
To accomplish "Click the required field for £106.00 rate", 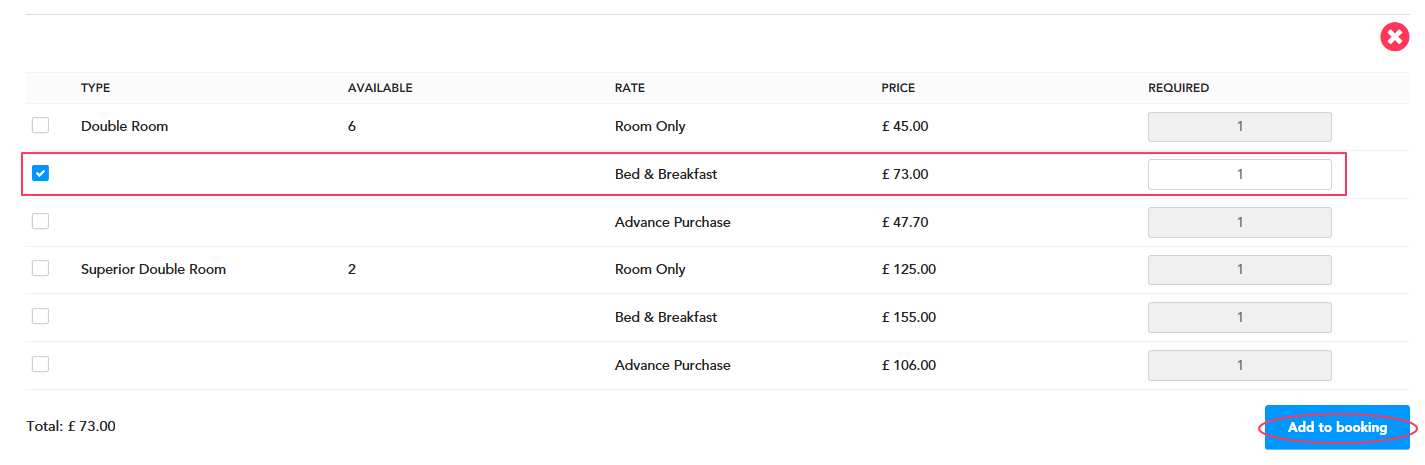I will (x=1239, y=365).
